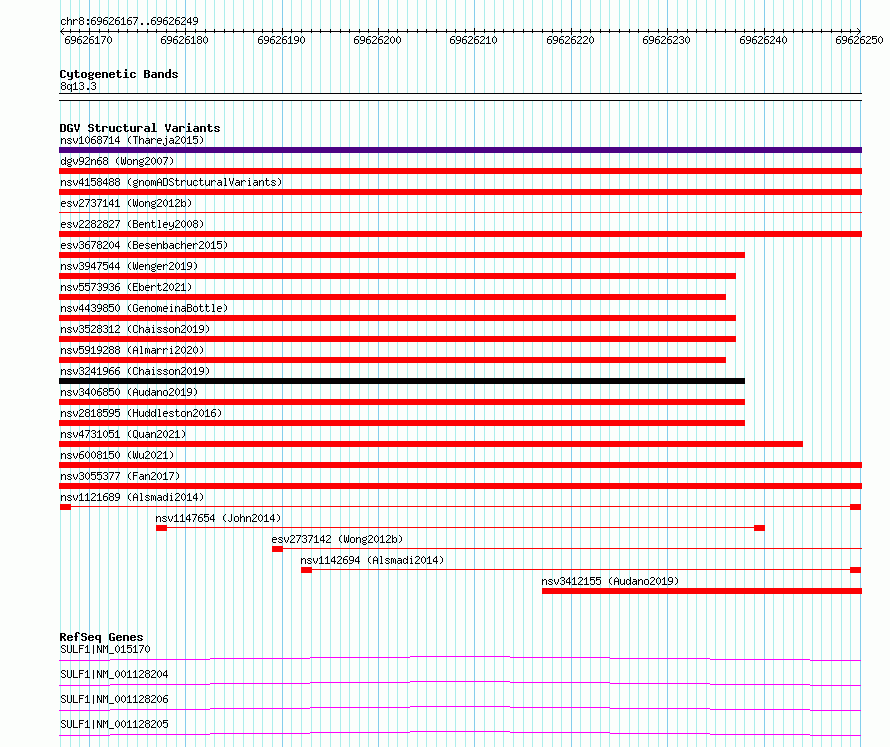Select the black nsv3241966 variant bar
The image size is (890, 747).
(402, 381)
